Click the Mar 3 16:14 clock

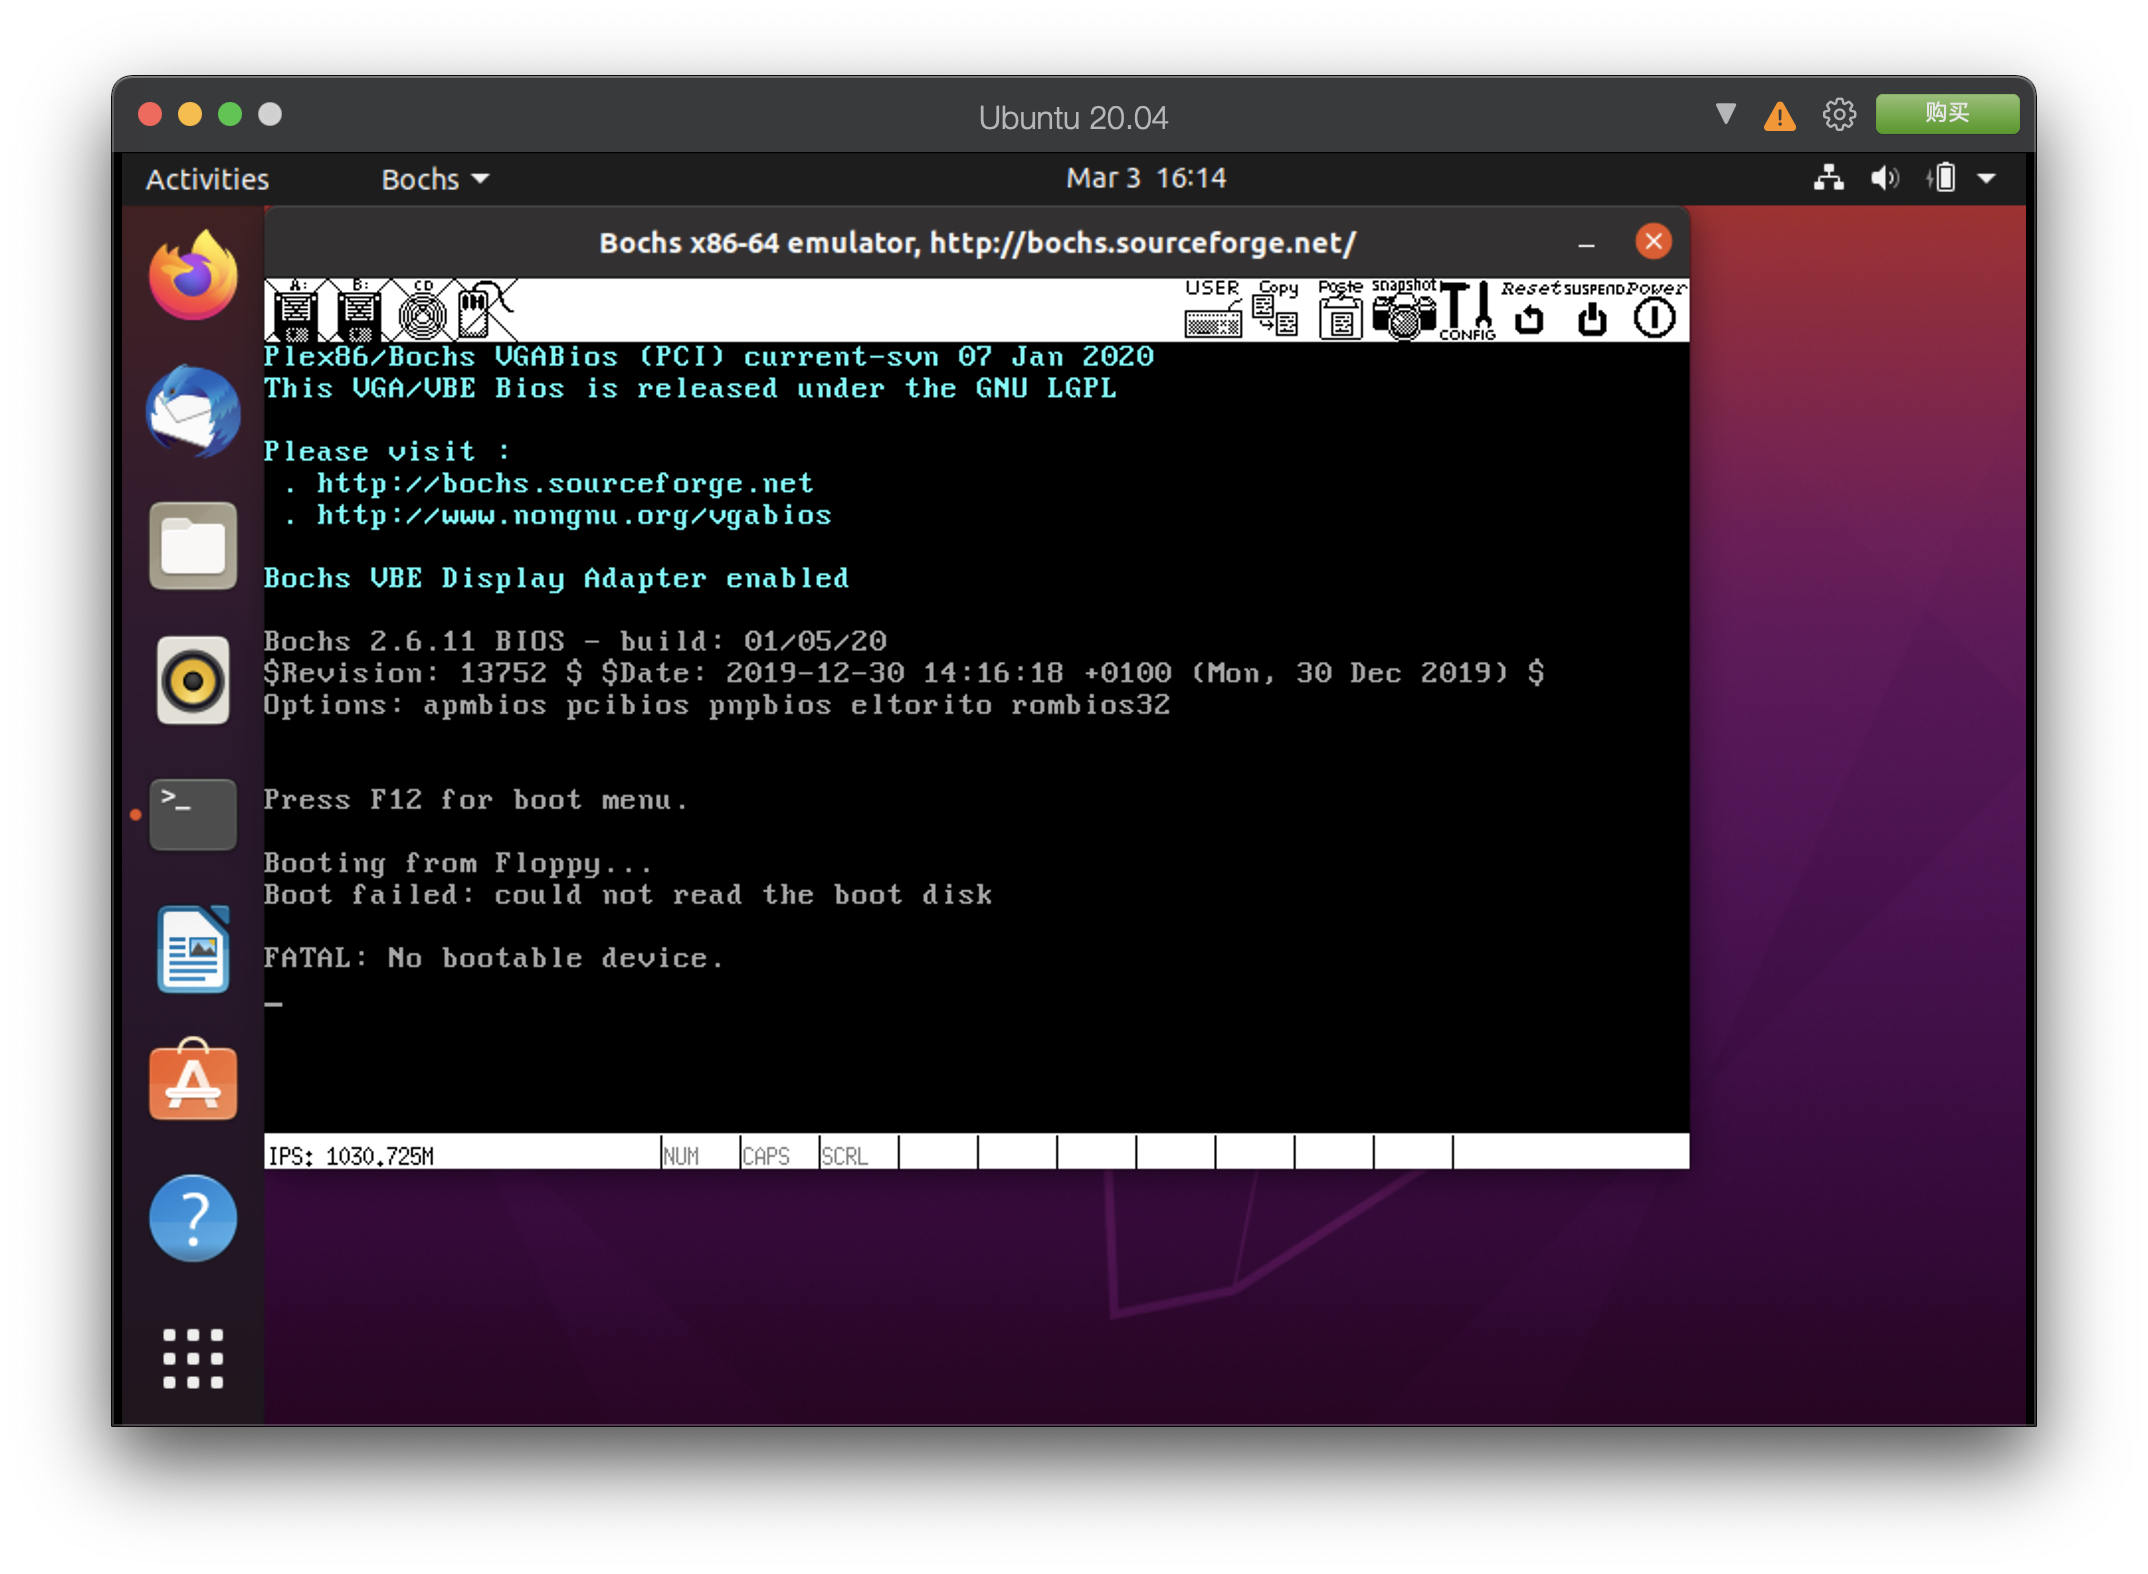pyautogui.click(x=1146, y=178)
